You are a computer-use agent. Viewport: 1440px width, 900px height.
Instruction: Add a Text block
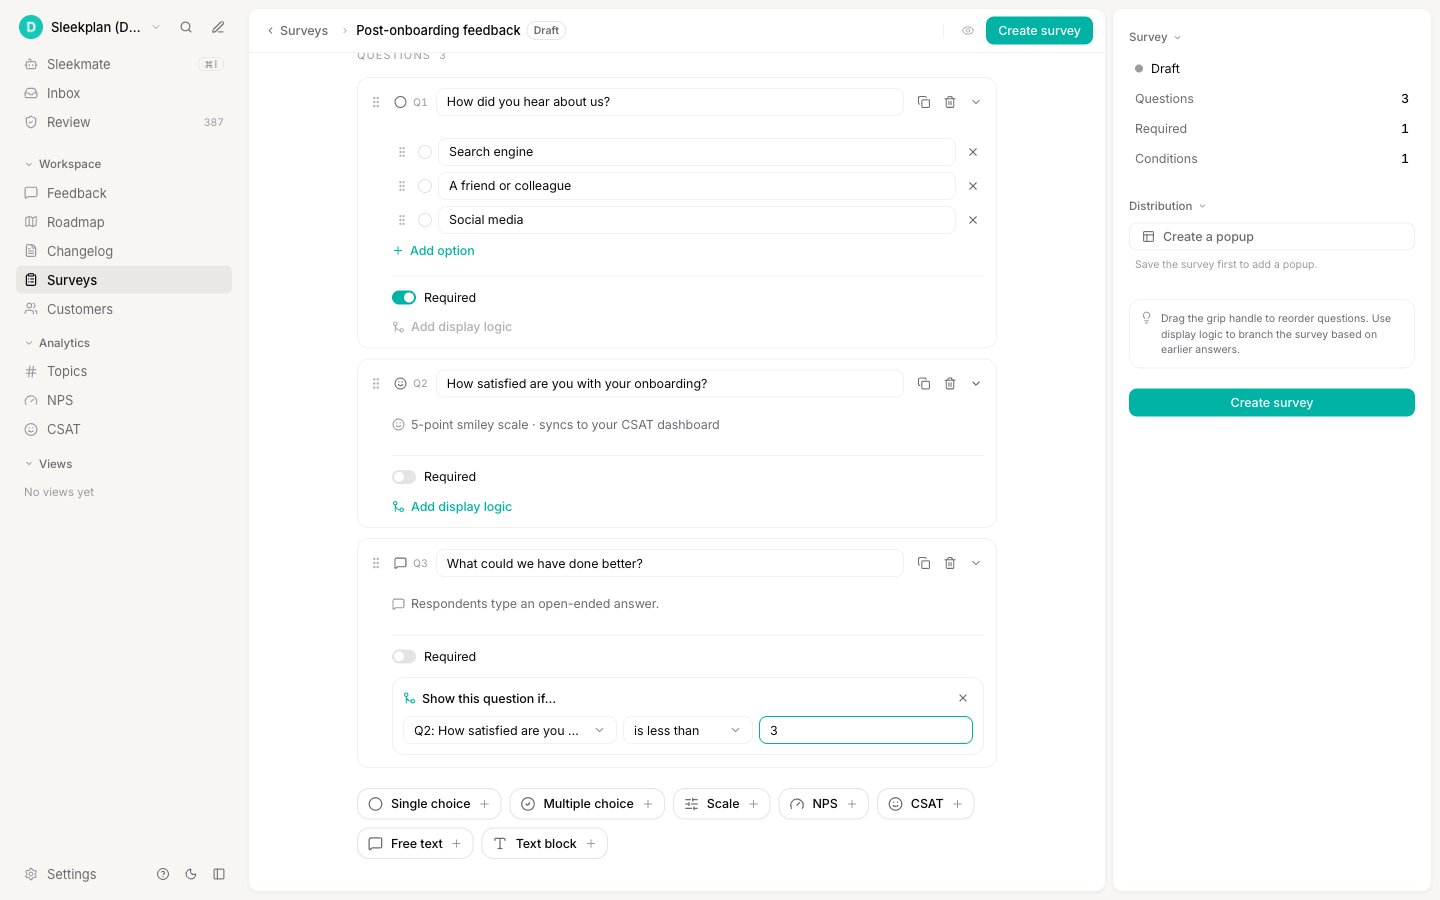(545, 844)
